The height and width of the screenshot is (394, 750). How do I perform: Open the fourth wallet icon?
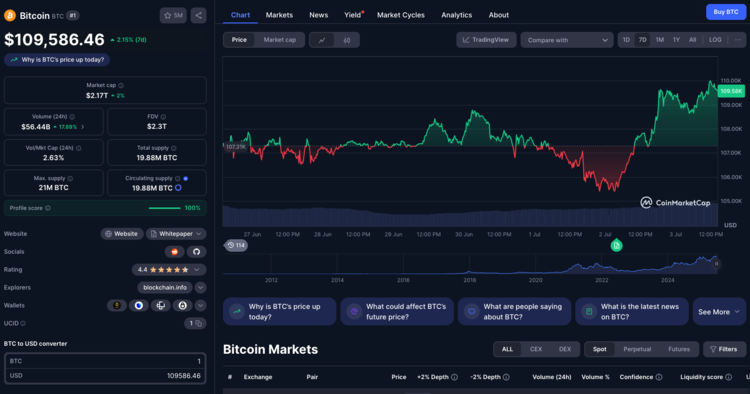(183, 306)
